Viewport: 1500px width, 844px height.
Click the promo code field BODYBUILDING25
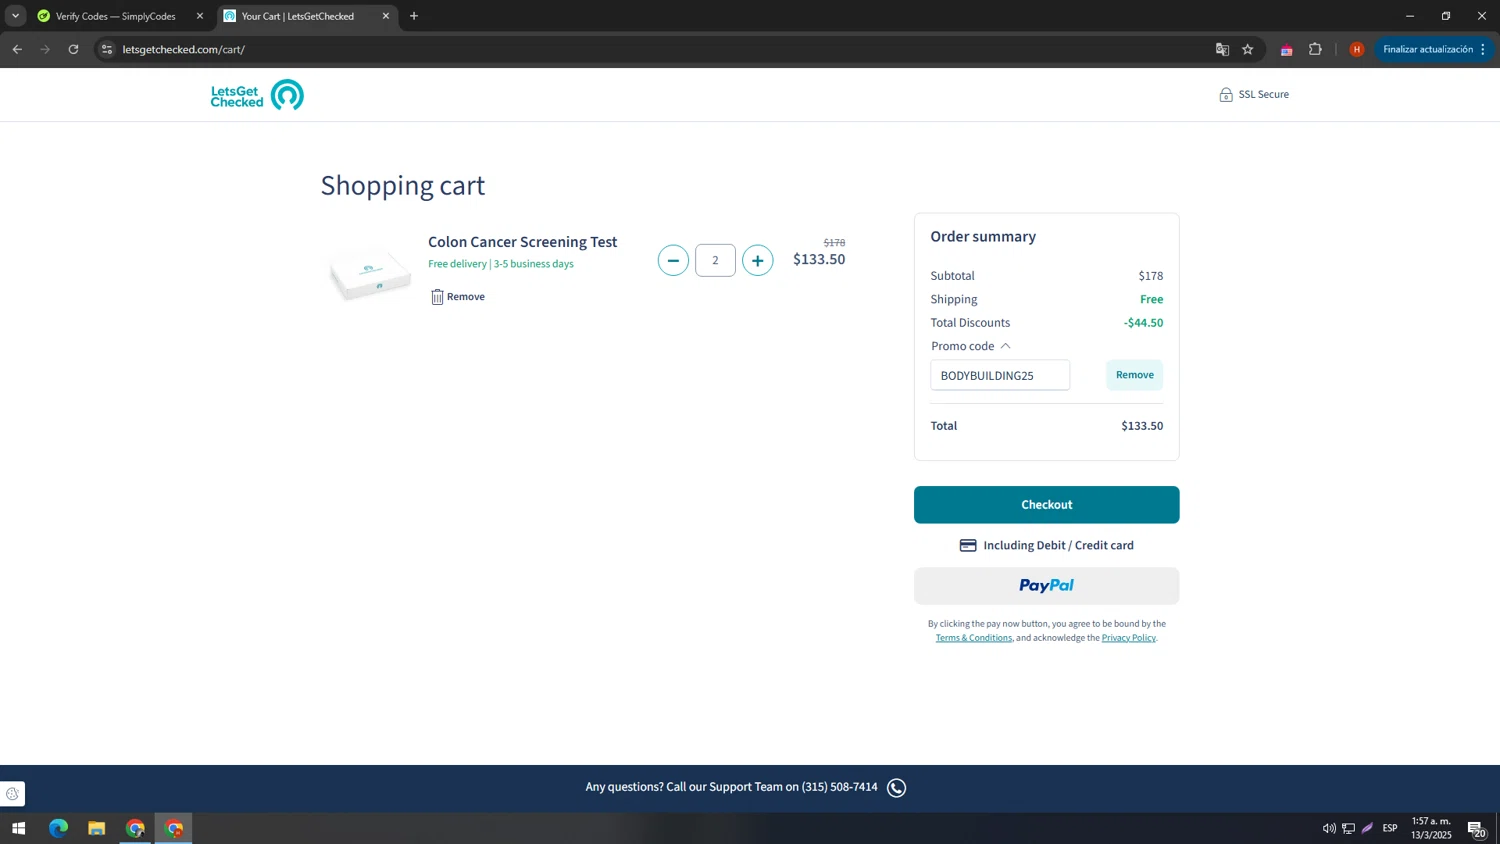click(x=1000, y=375)
